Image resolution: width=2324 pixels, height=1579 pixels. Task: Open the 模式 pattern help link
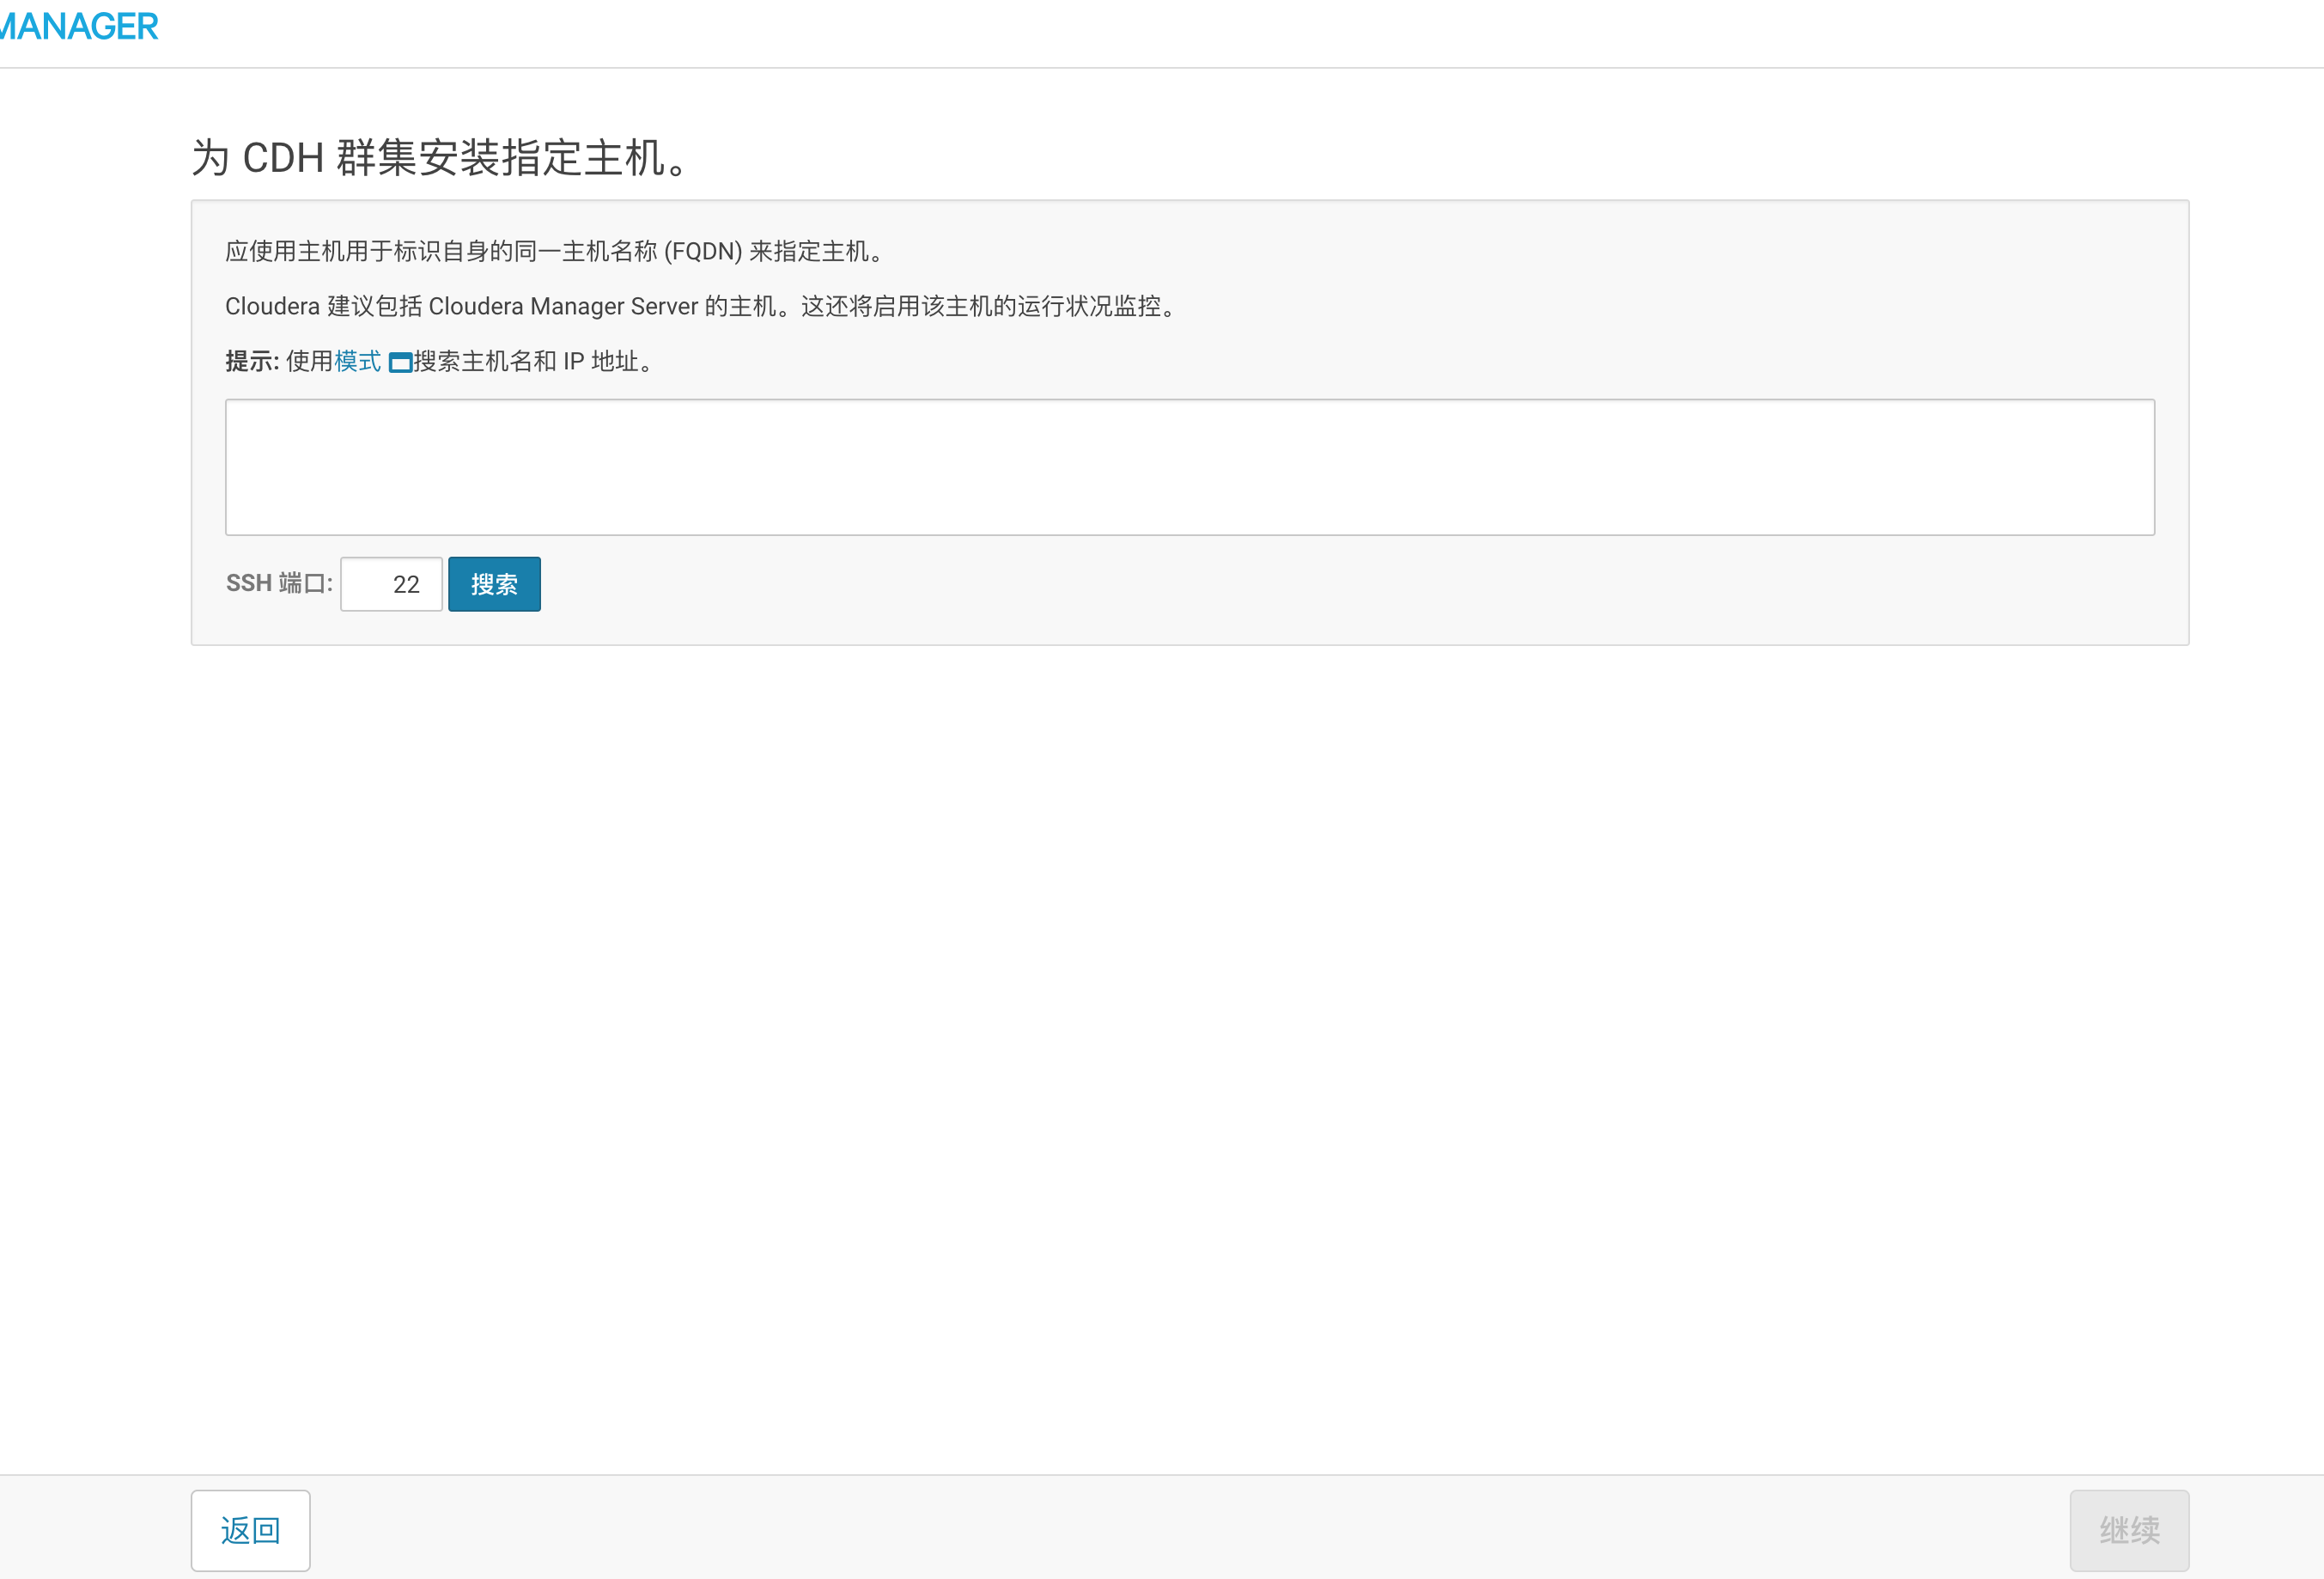pos(357,361)
